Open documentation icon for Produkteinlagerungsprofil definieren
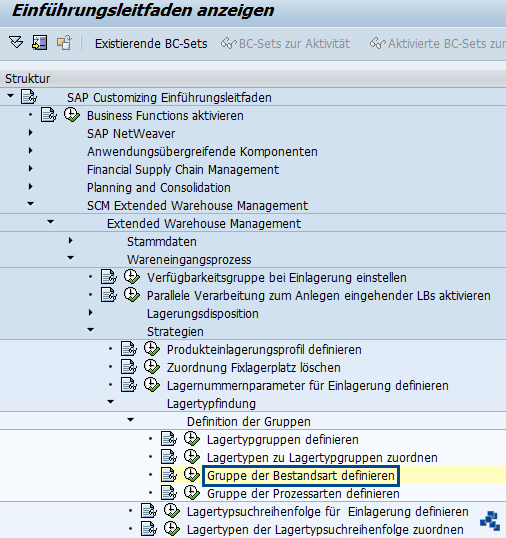This screenshot has height=538, width=506. 129,349
